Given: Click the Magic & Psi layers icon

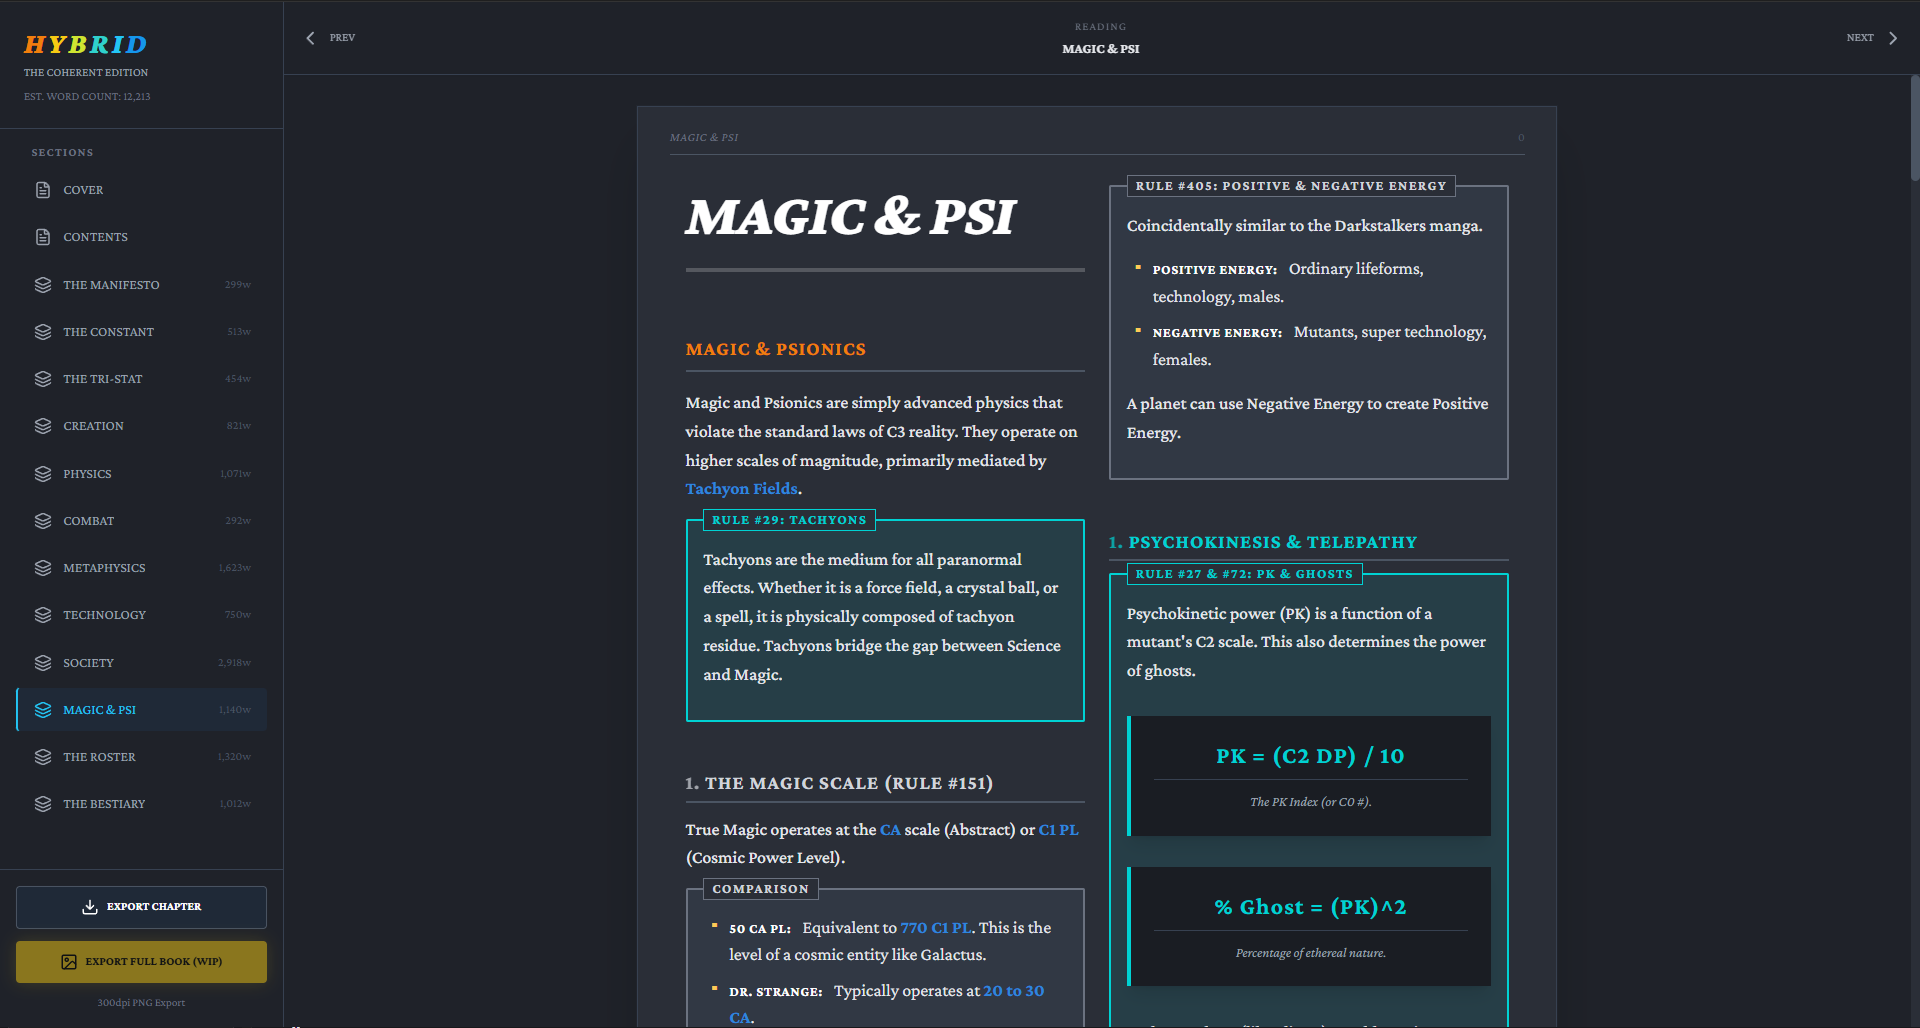Looking at the screenshot, I should tap(43, 710).
